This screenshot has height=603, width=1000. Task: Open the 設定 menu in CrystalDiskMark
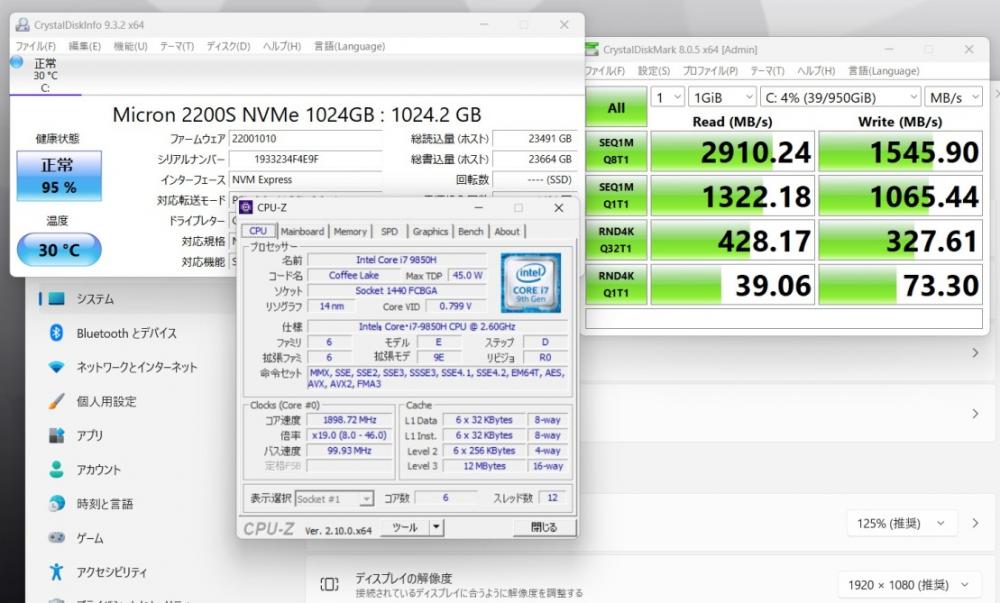(654, 71)
